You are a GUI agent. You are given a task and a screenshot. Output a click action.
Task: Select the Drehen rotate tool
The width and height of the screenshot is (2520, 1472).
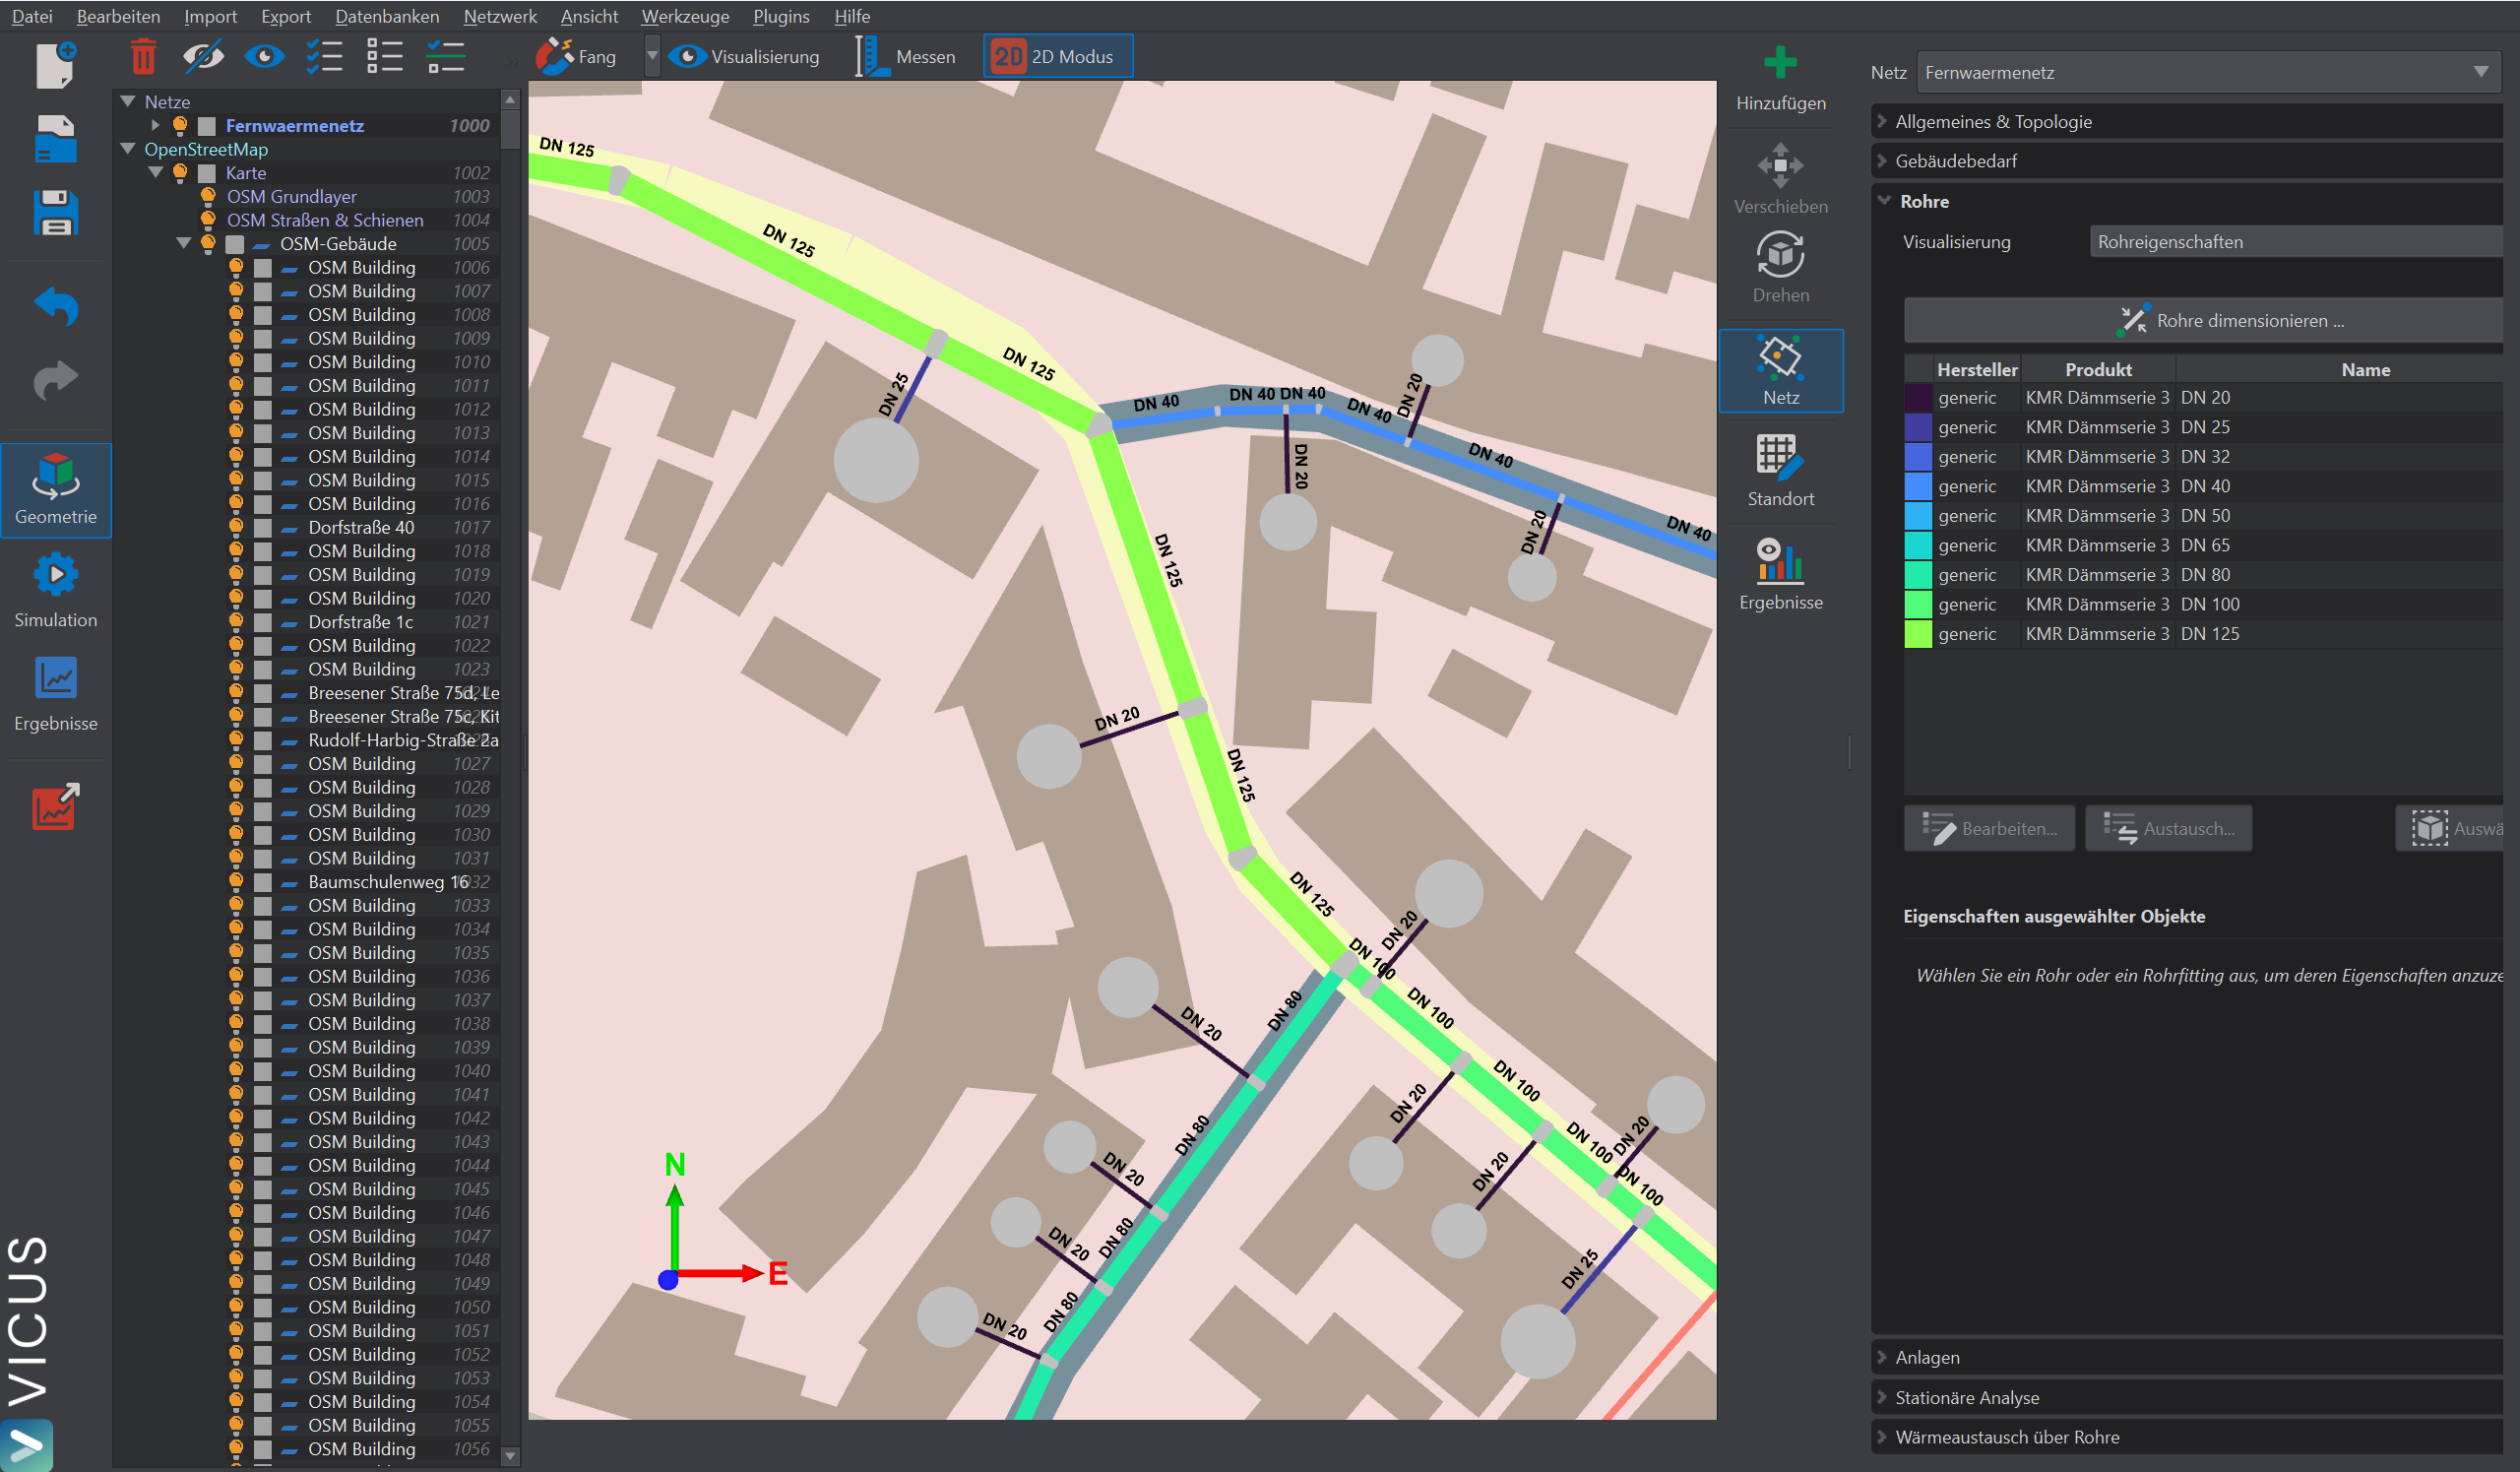point(1779,257)
